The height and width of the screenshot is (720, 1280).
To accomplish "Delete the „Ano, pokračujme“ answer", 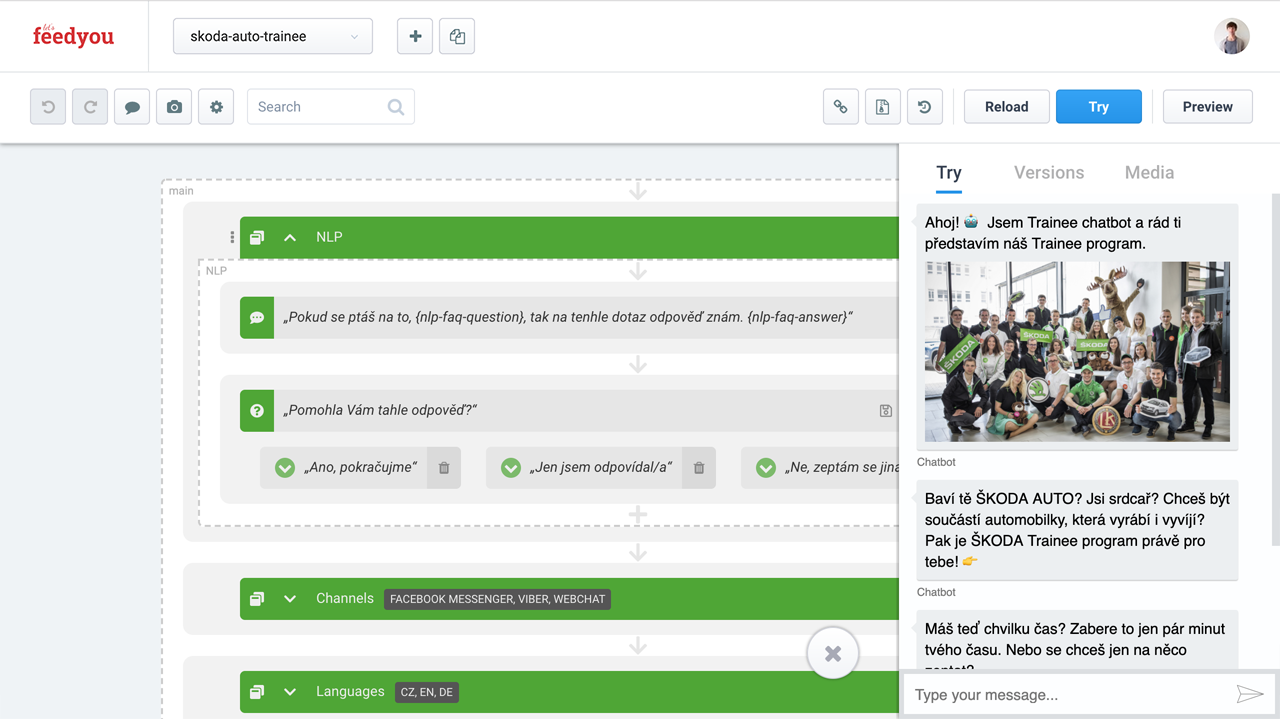I will (444, 468).
